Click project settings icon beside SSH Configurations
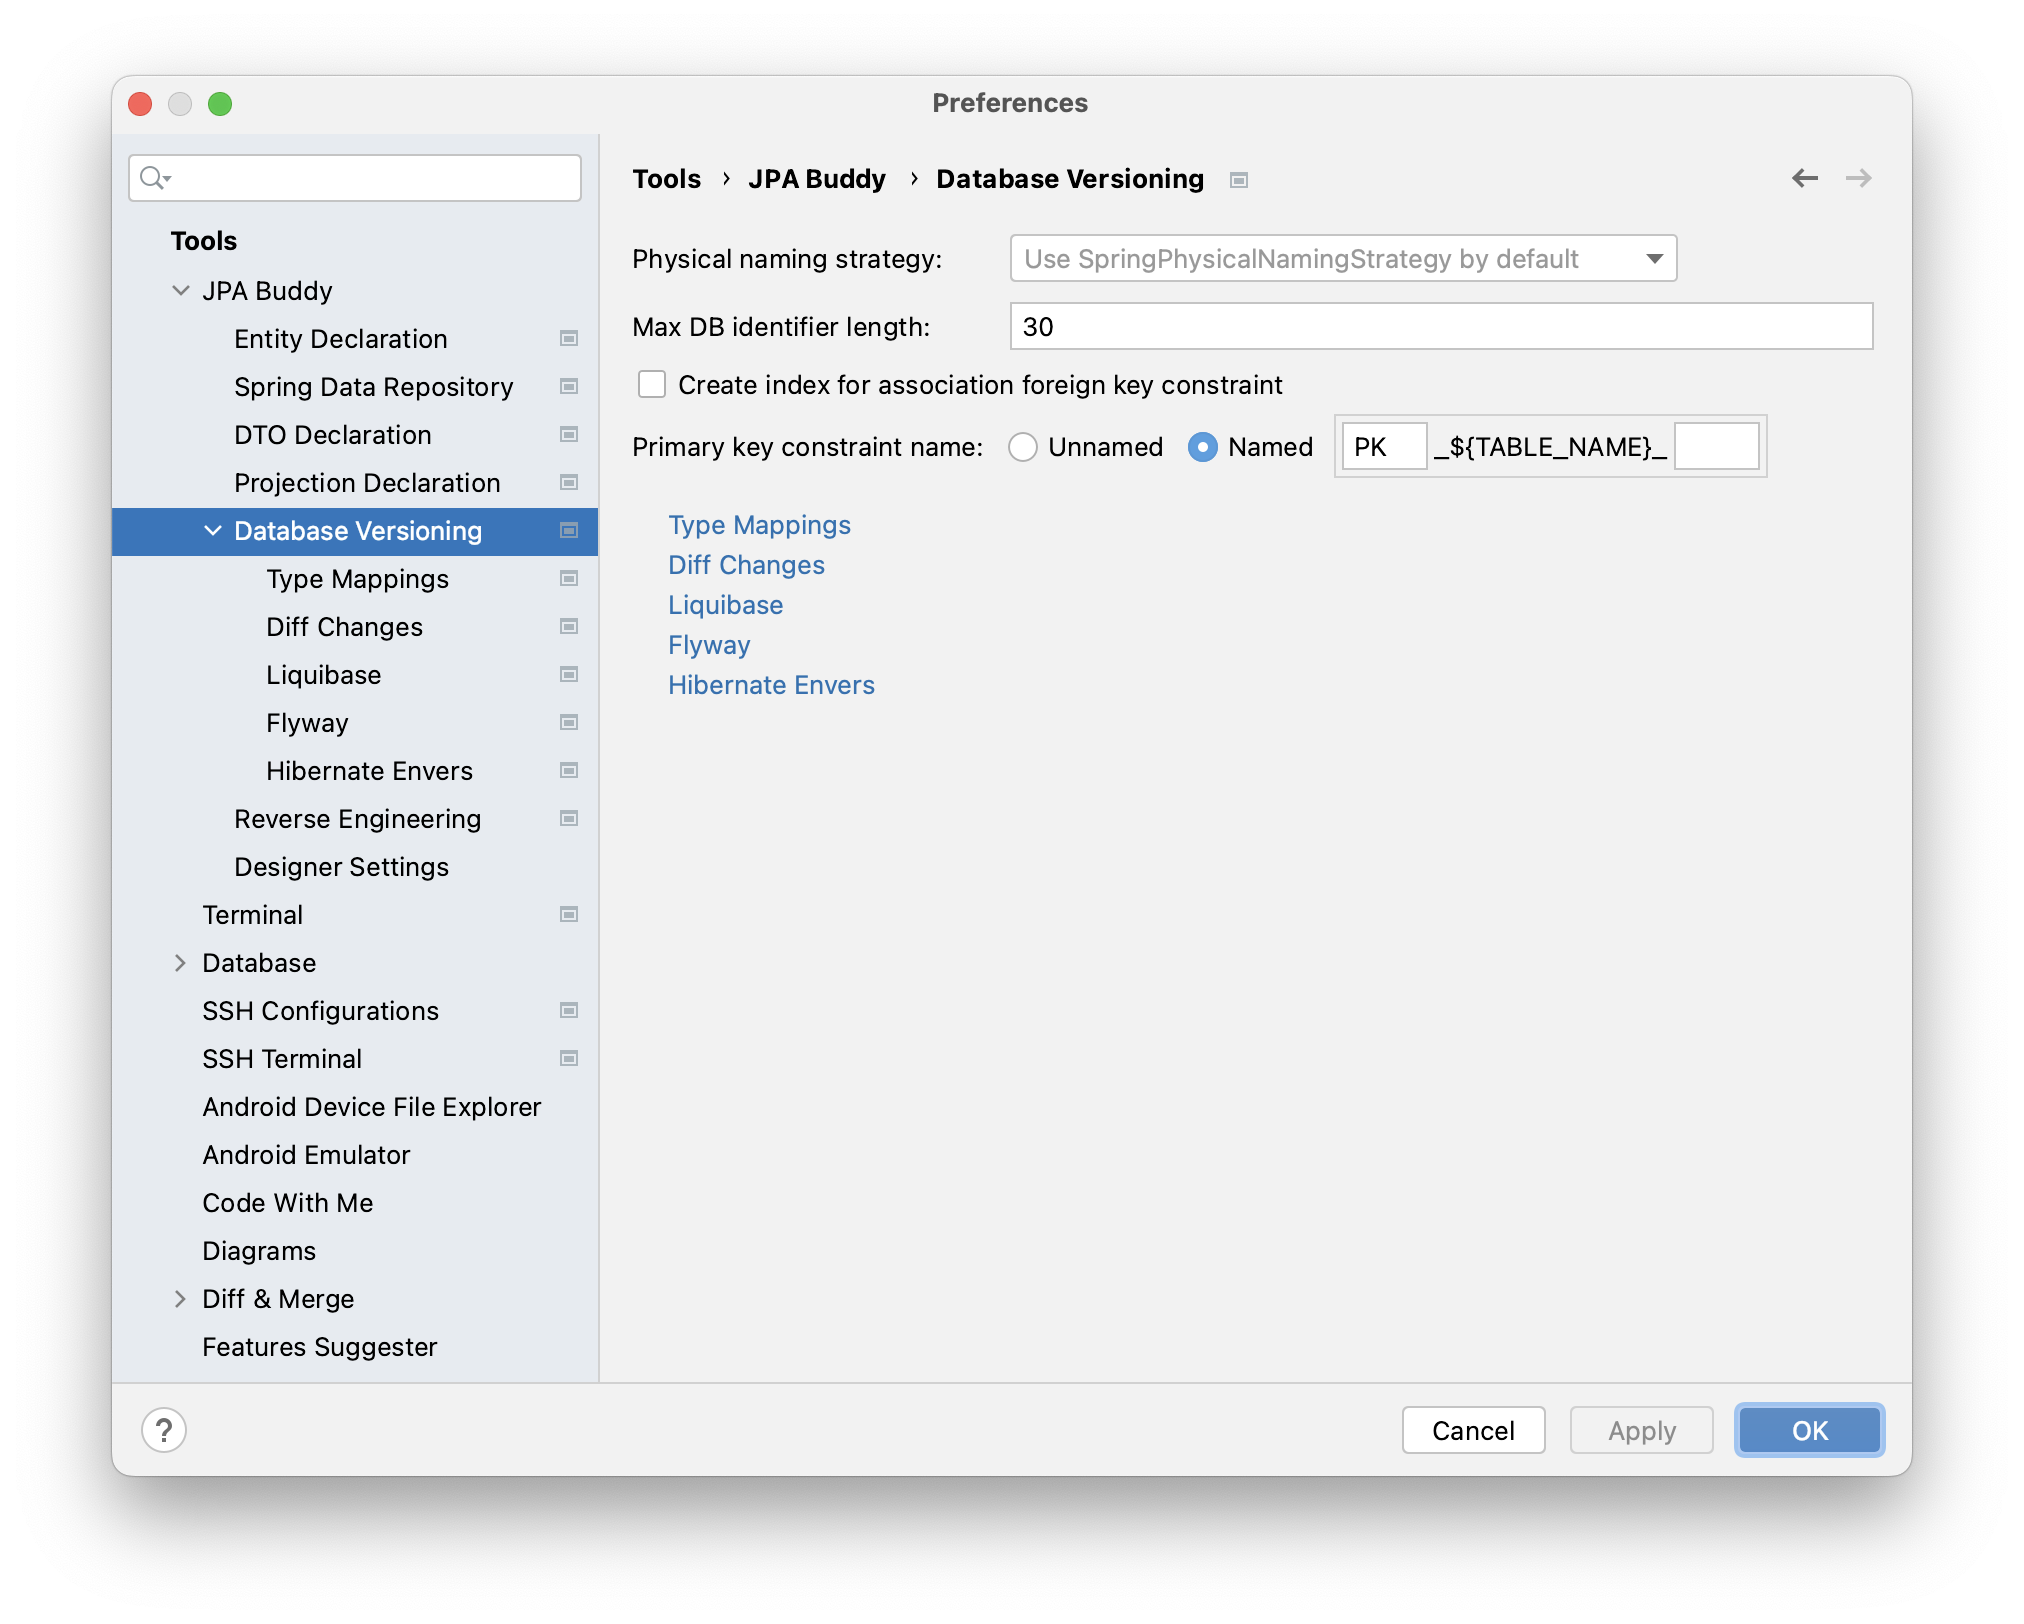The width and height of the screenshot is (2024, 1624). pyautogui.click(x=569, y=1011)
